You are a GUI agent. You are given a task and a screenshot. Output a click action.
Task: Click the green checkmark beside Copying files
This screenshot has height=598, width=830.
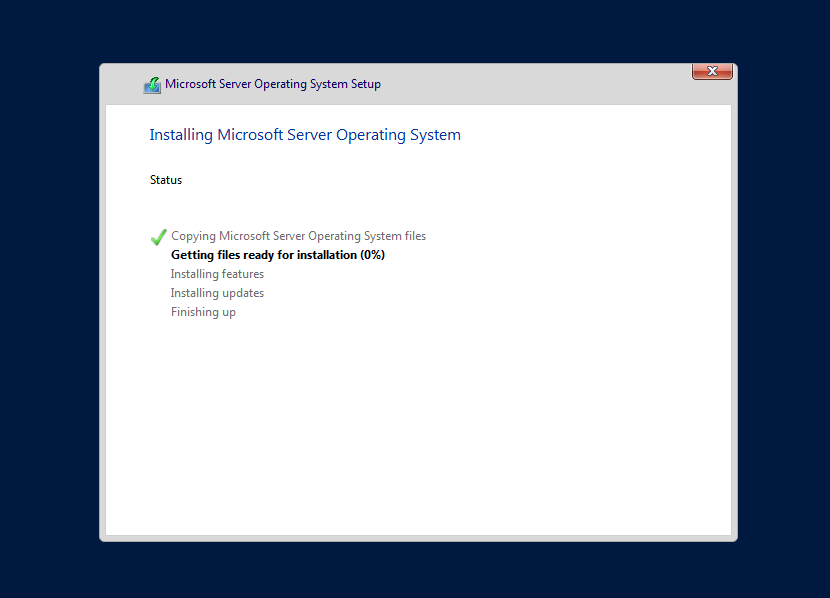159,237
